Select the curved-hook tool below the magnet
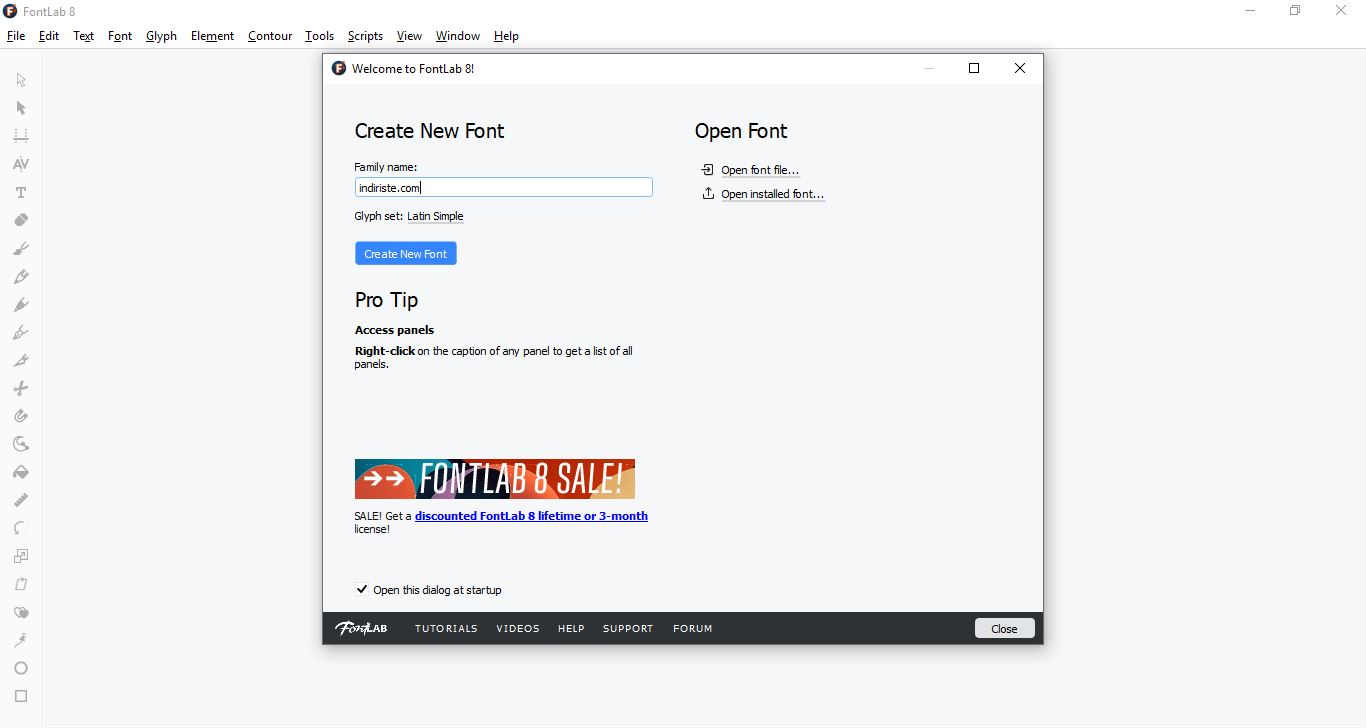Screen dimensions: 1366x728 (x=21, y=444)
